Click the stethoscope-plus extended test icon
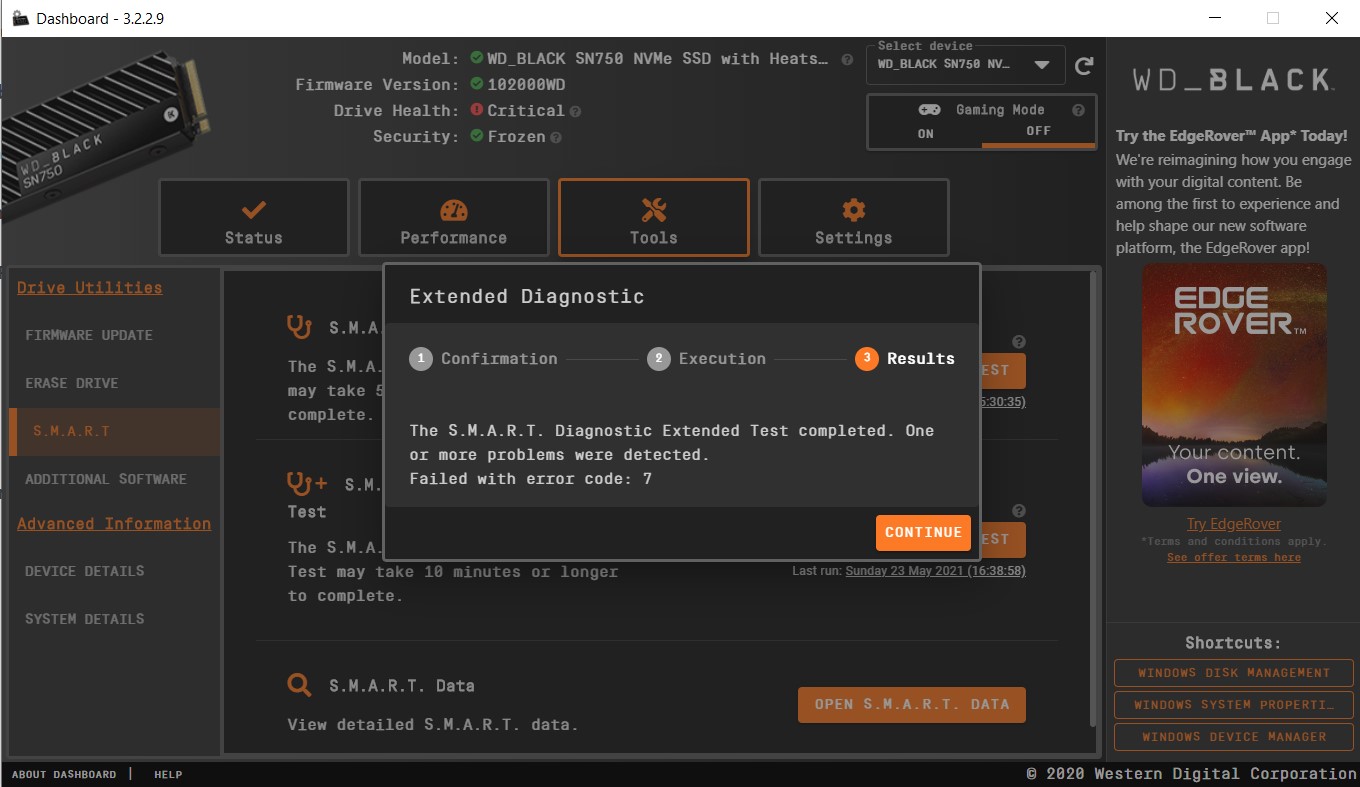The height and width of the screenshot is (787, 1360). [x=307, y=484]
